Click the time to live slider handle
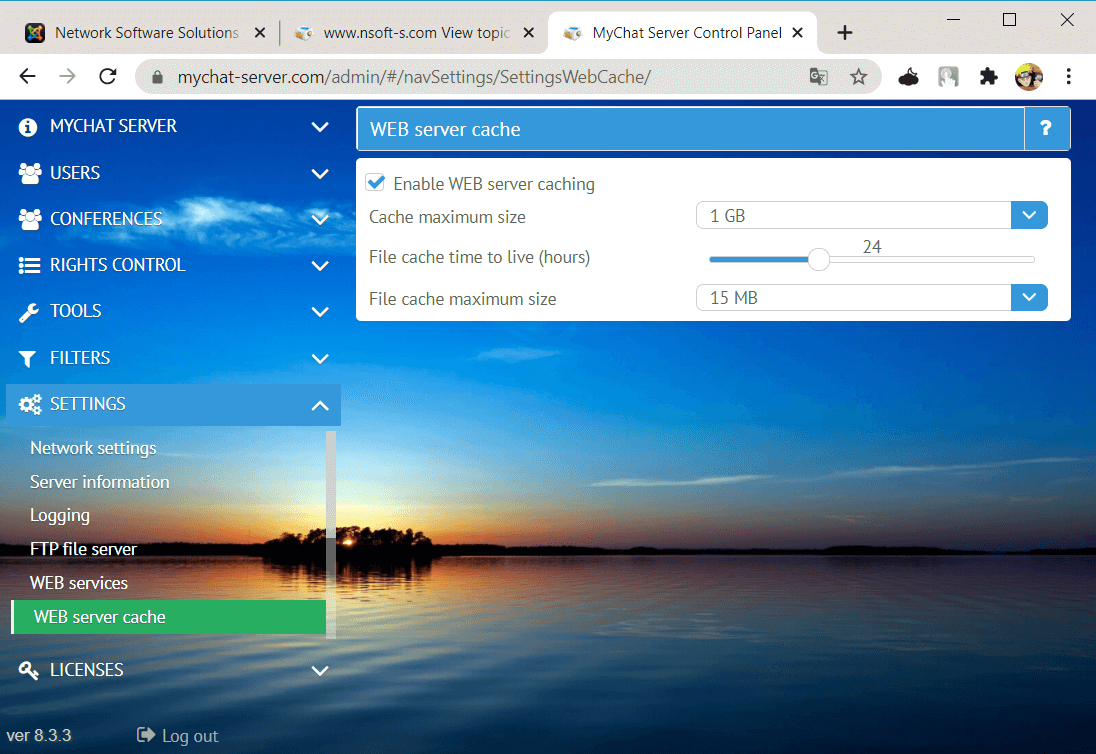 coord(819,259)
